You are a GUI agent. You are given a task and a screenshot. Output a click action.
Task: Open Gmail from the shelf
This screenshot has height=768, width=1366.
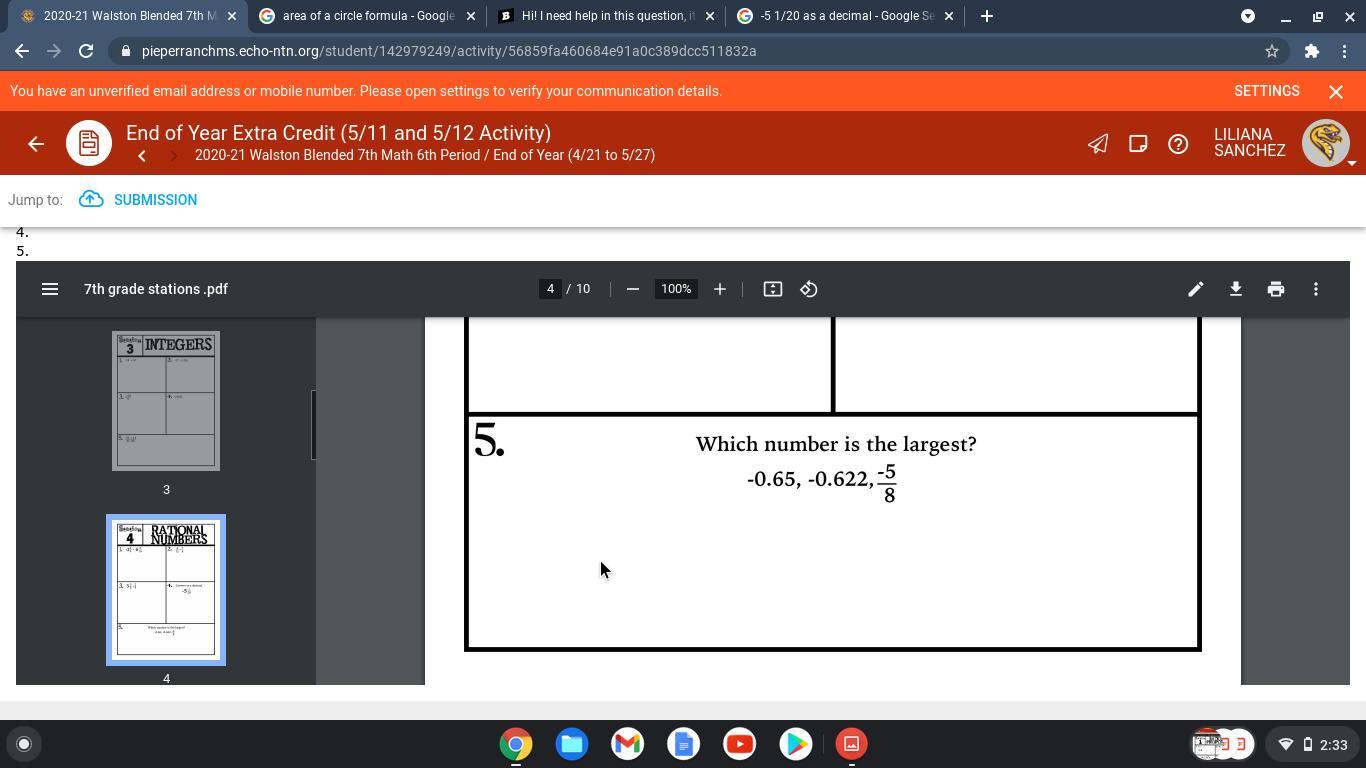coord(628,744)
